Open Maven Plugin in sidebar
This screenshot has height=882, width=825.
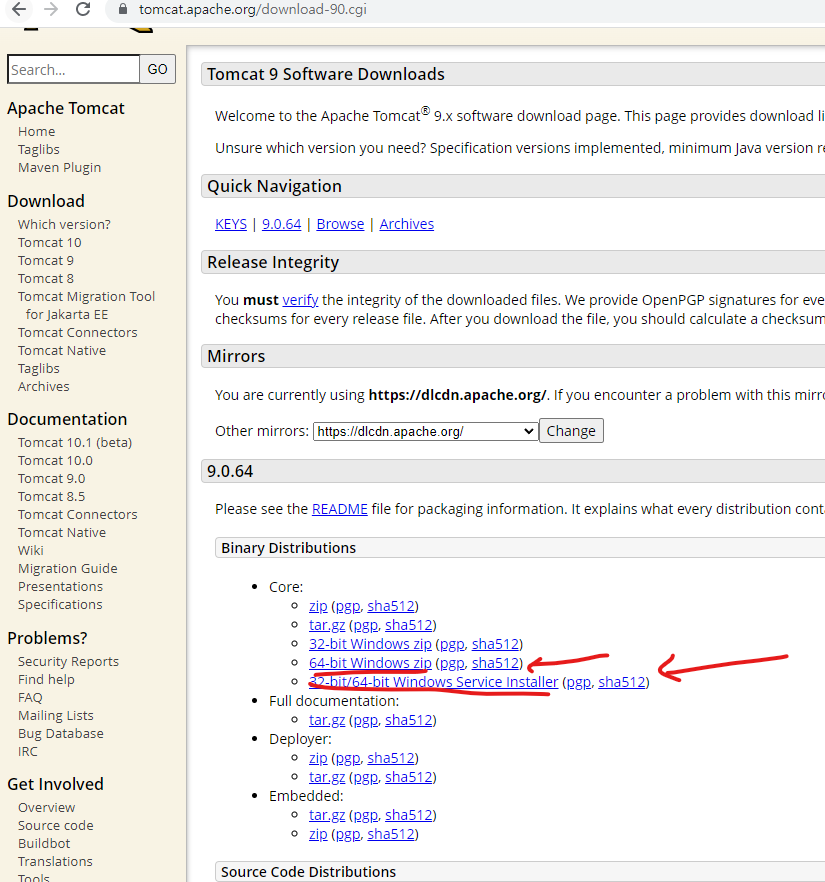pyautogui.click(x=60, y=168)
